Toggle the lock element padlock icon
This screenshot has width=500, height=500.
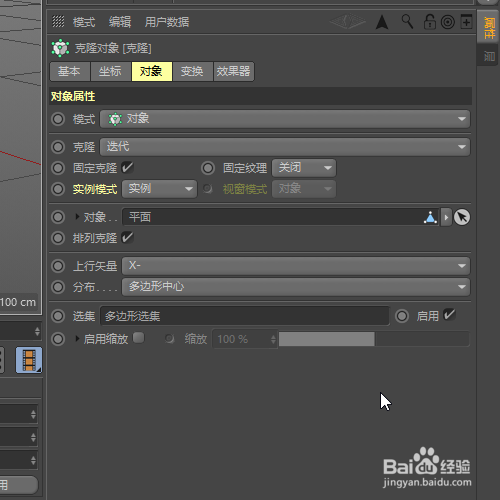coord(430,22)
